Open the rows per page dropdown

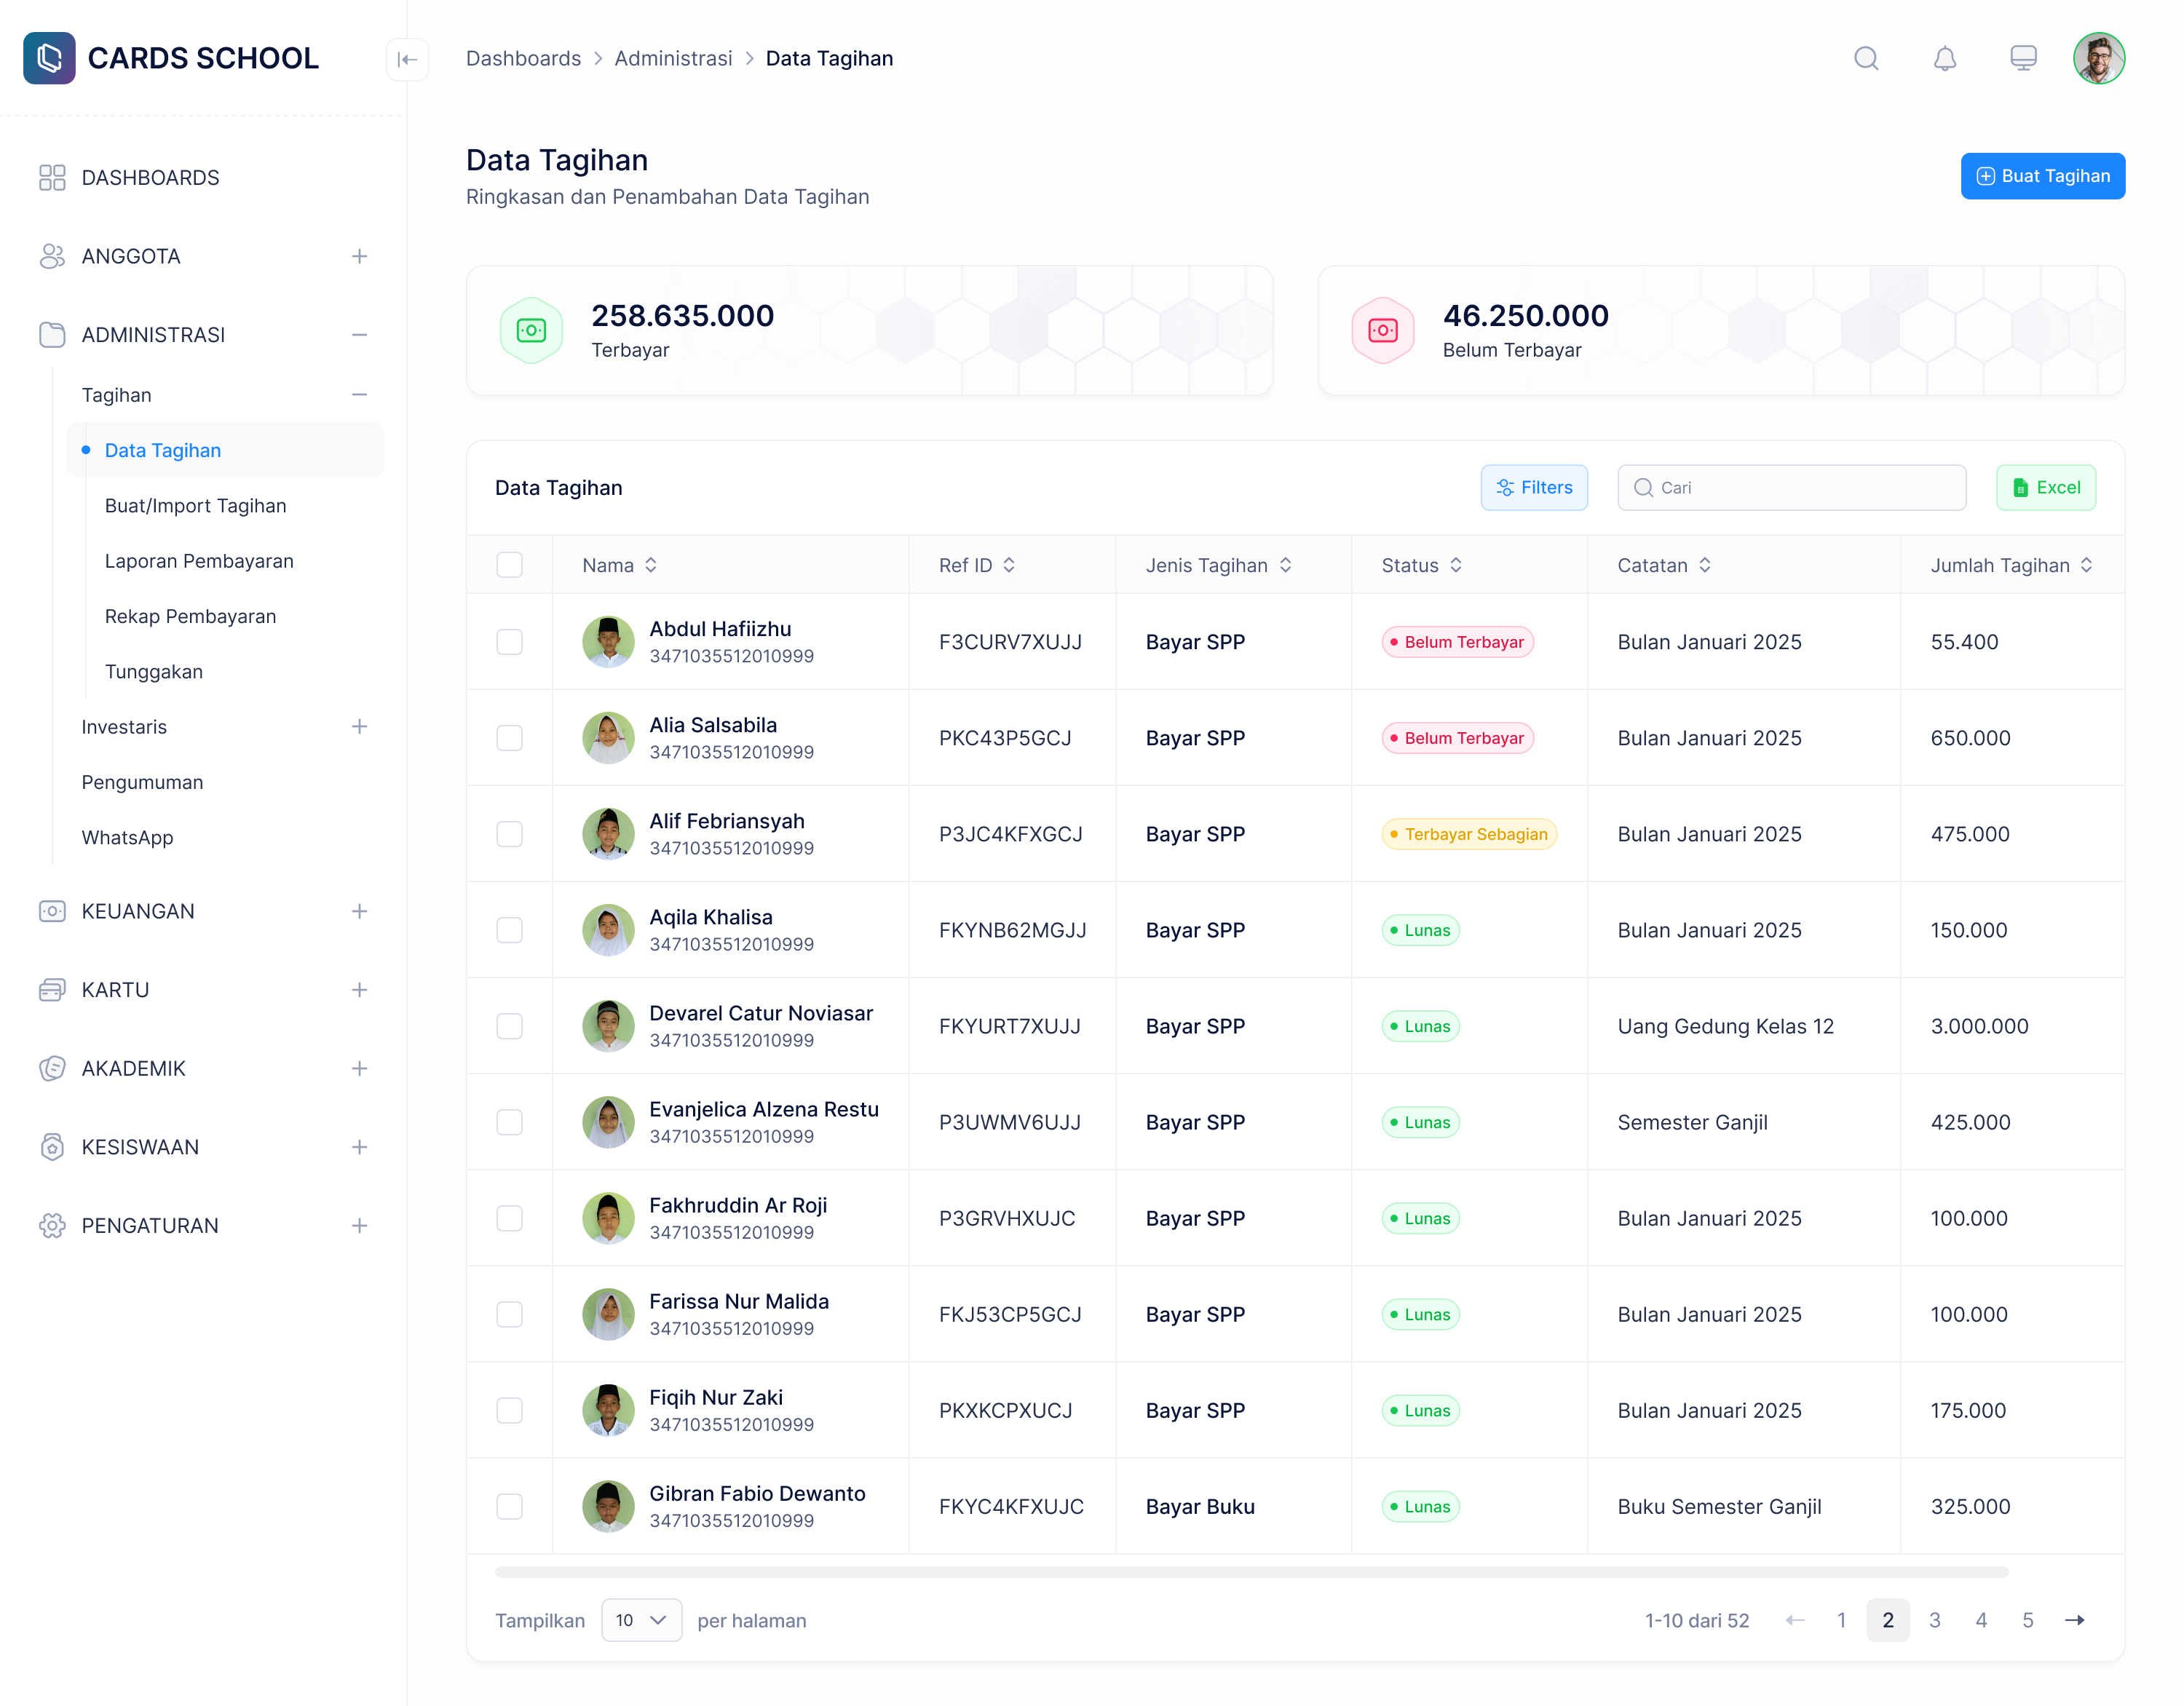(x=641, y=1620)
